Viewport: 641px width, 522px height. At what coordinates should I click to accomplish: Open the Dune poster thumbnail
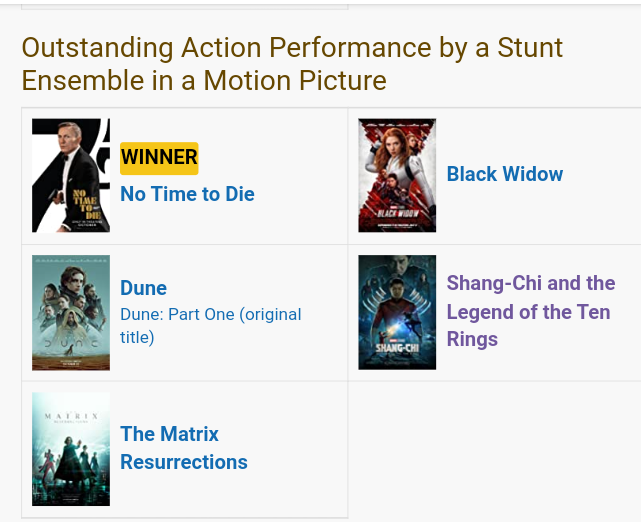pos(70,312)
